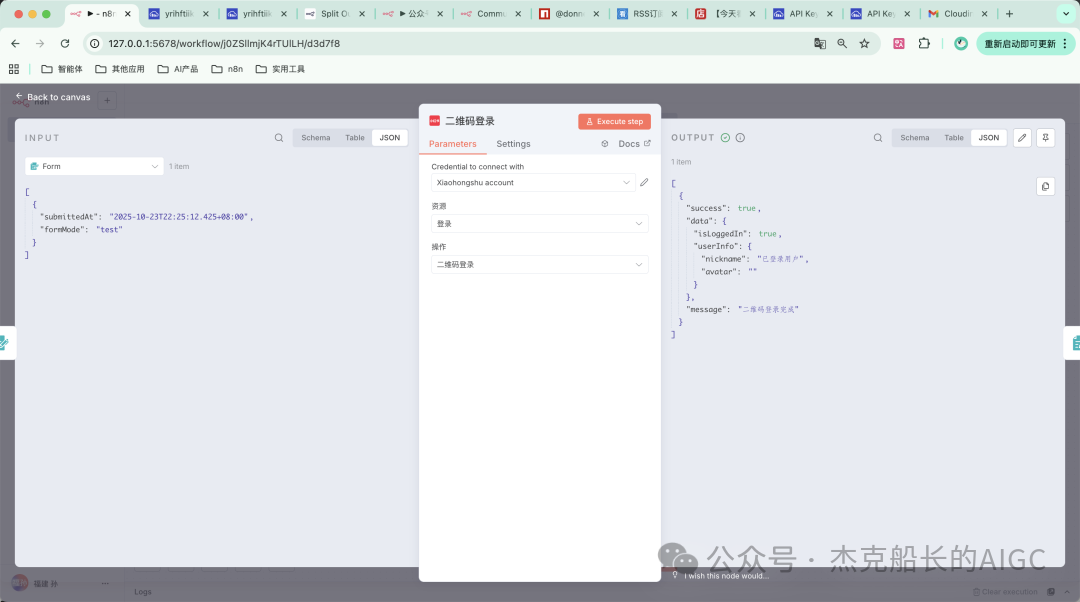Screen dimensions: 1080x602
Task: Bookmark this page with the star
Action: tap(864, 43)
